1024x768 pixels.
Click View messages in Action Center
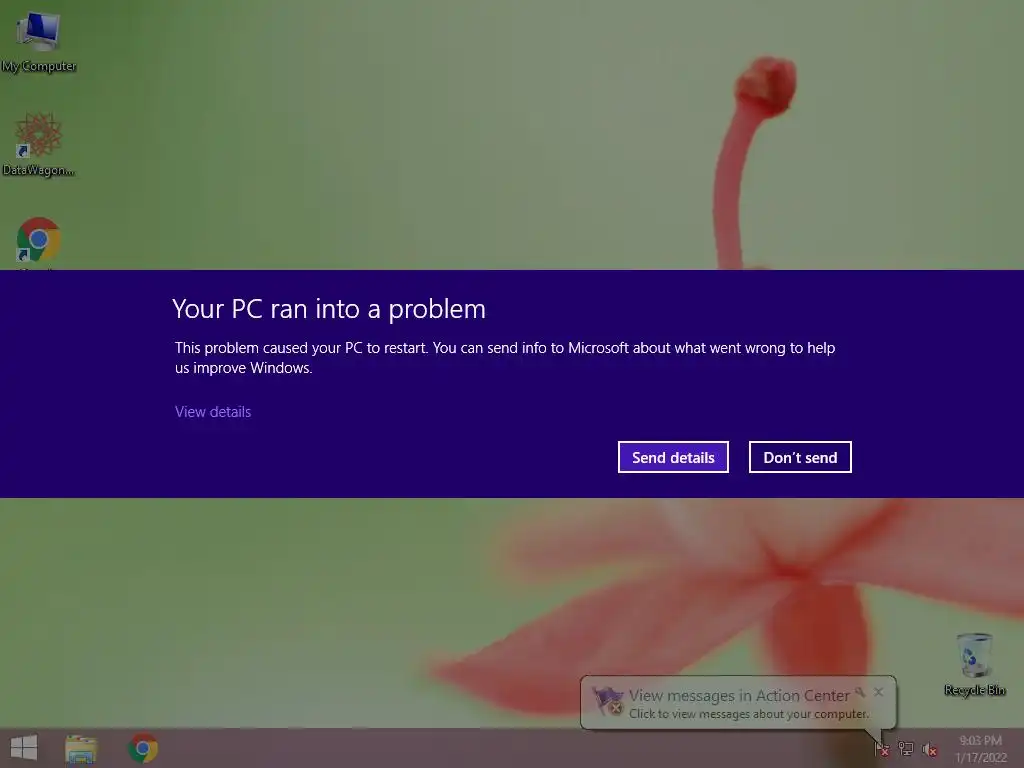pyautogui.click(x=739, y=696)
